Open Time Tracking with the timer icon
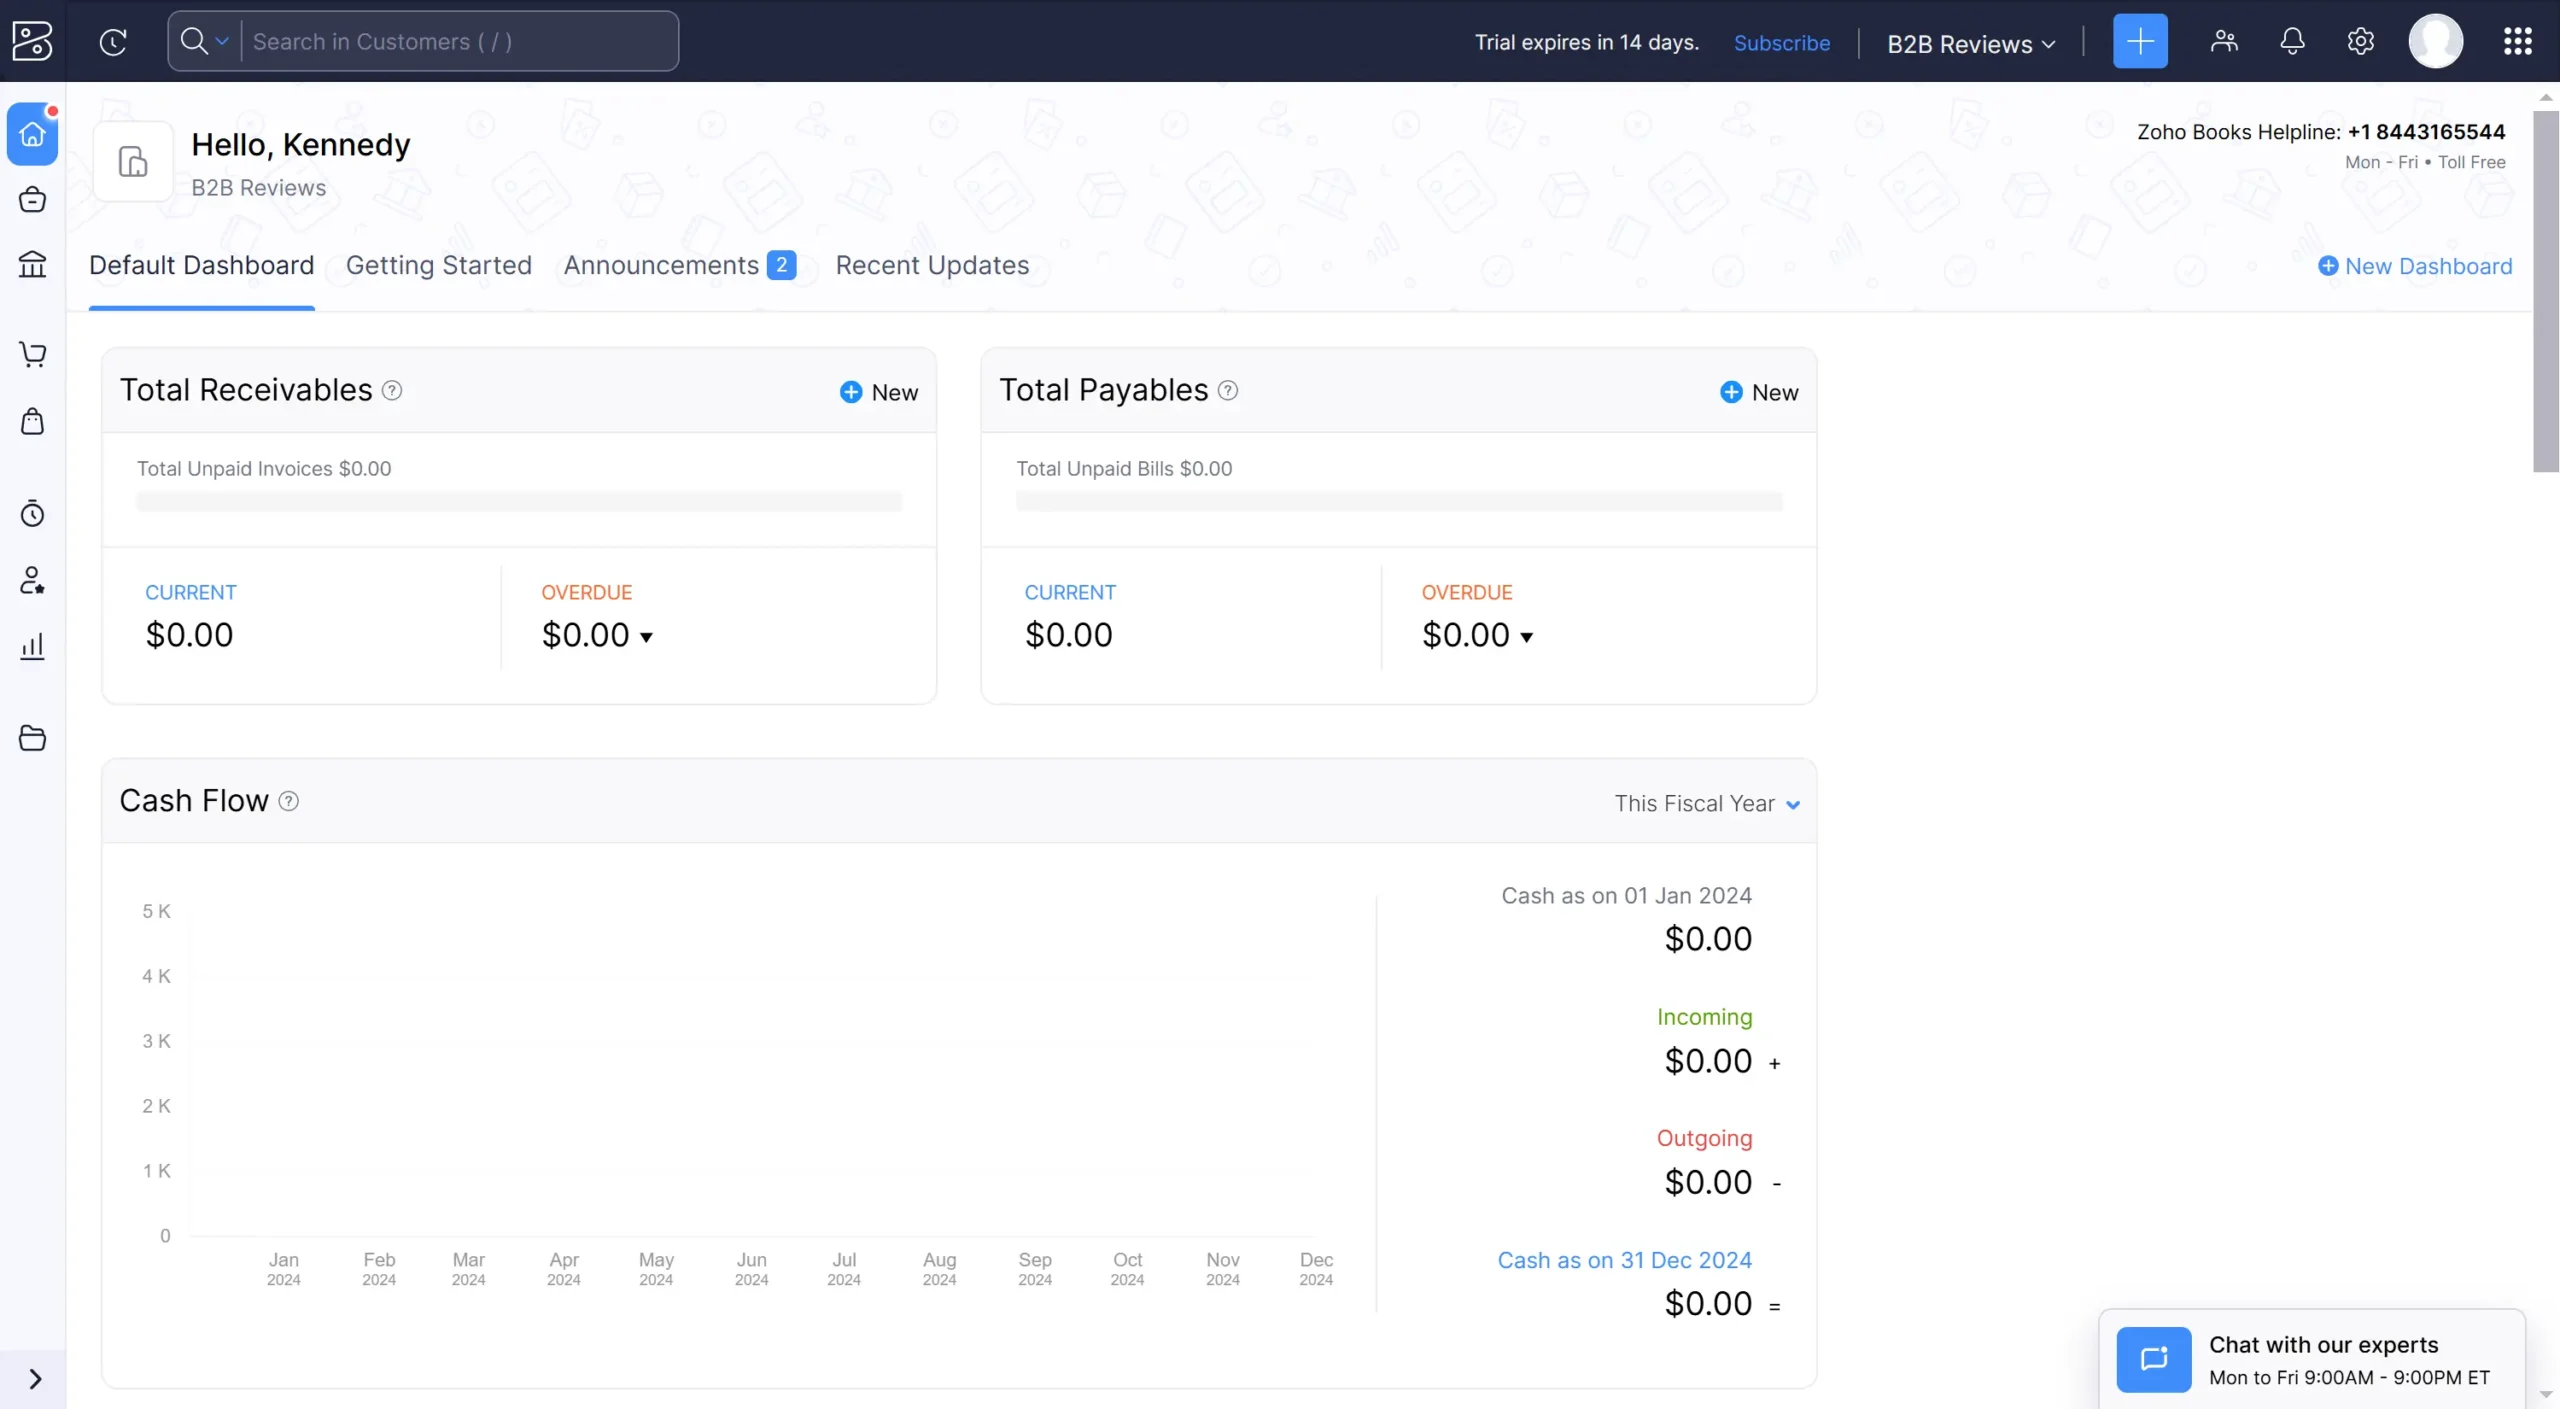 (x=33, y=513)
